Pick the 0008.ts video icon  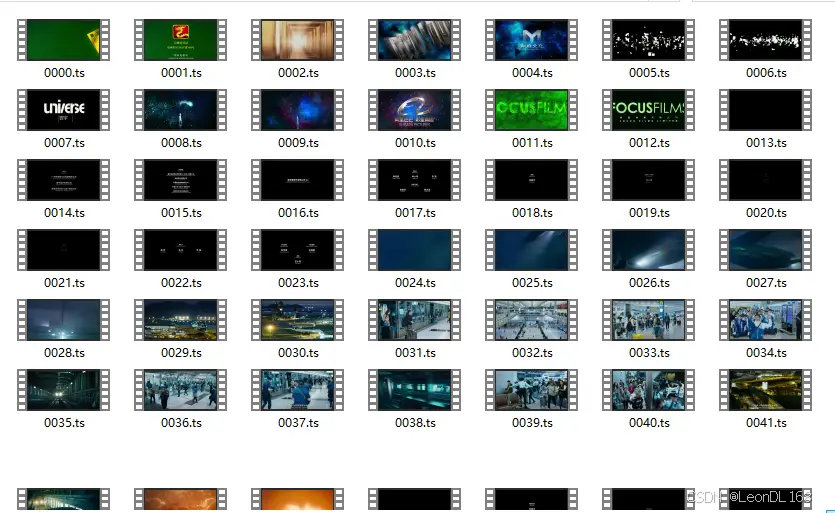(181, 110)
